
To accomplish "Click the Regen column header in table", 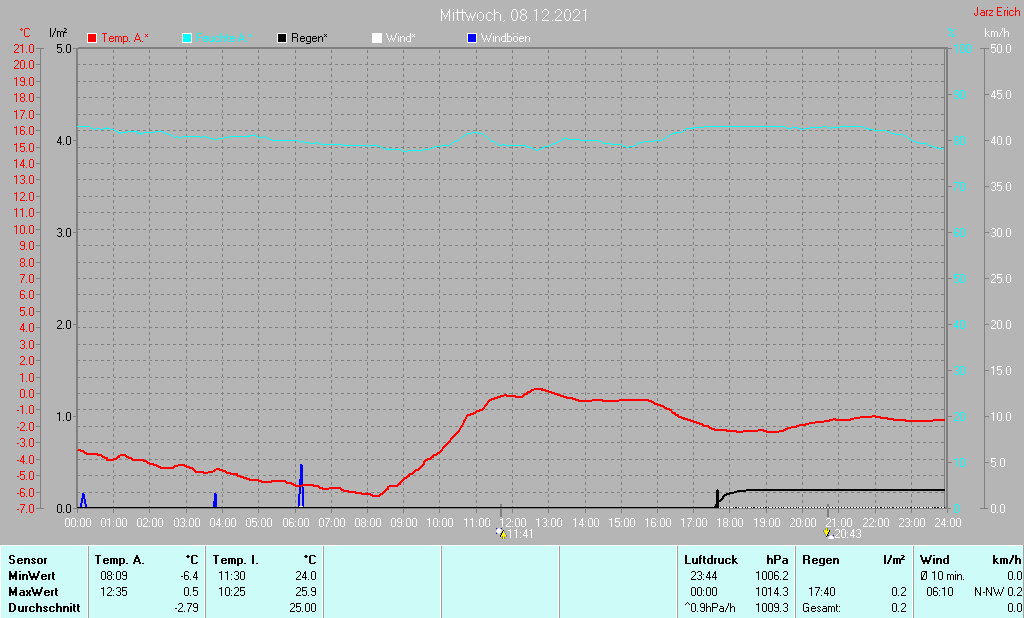I will [x=820, y=560].
